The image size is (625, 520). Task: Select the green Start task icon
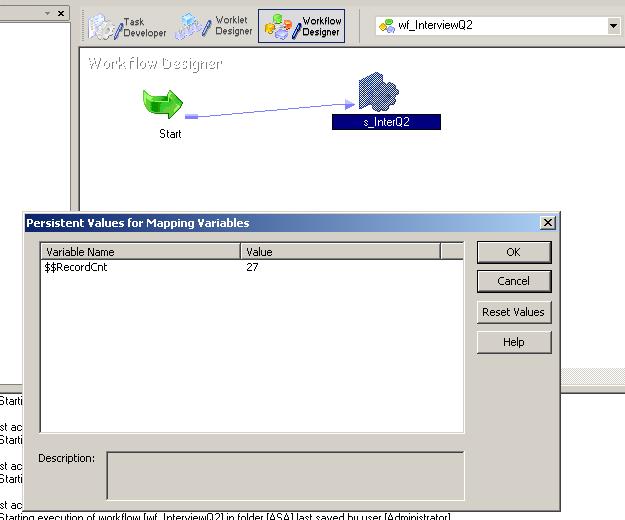tap(163, 104)
